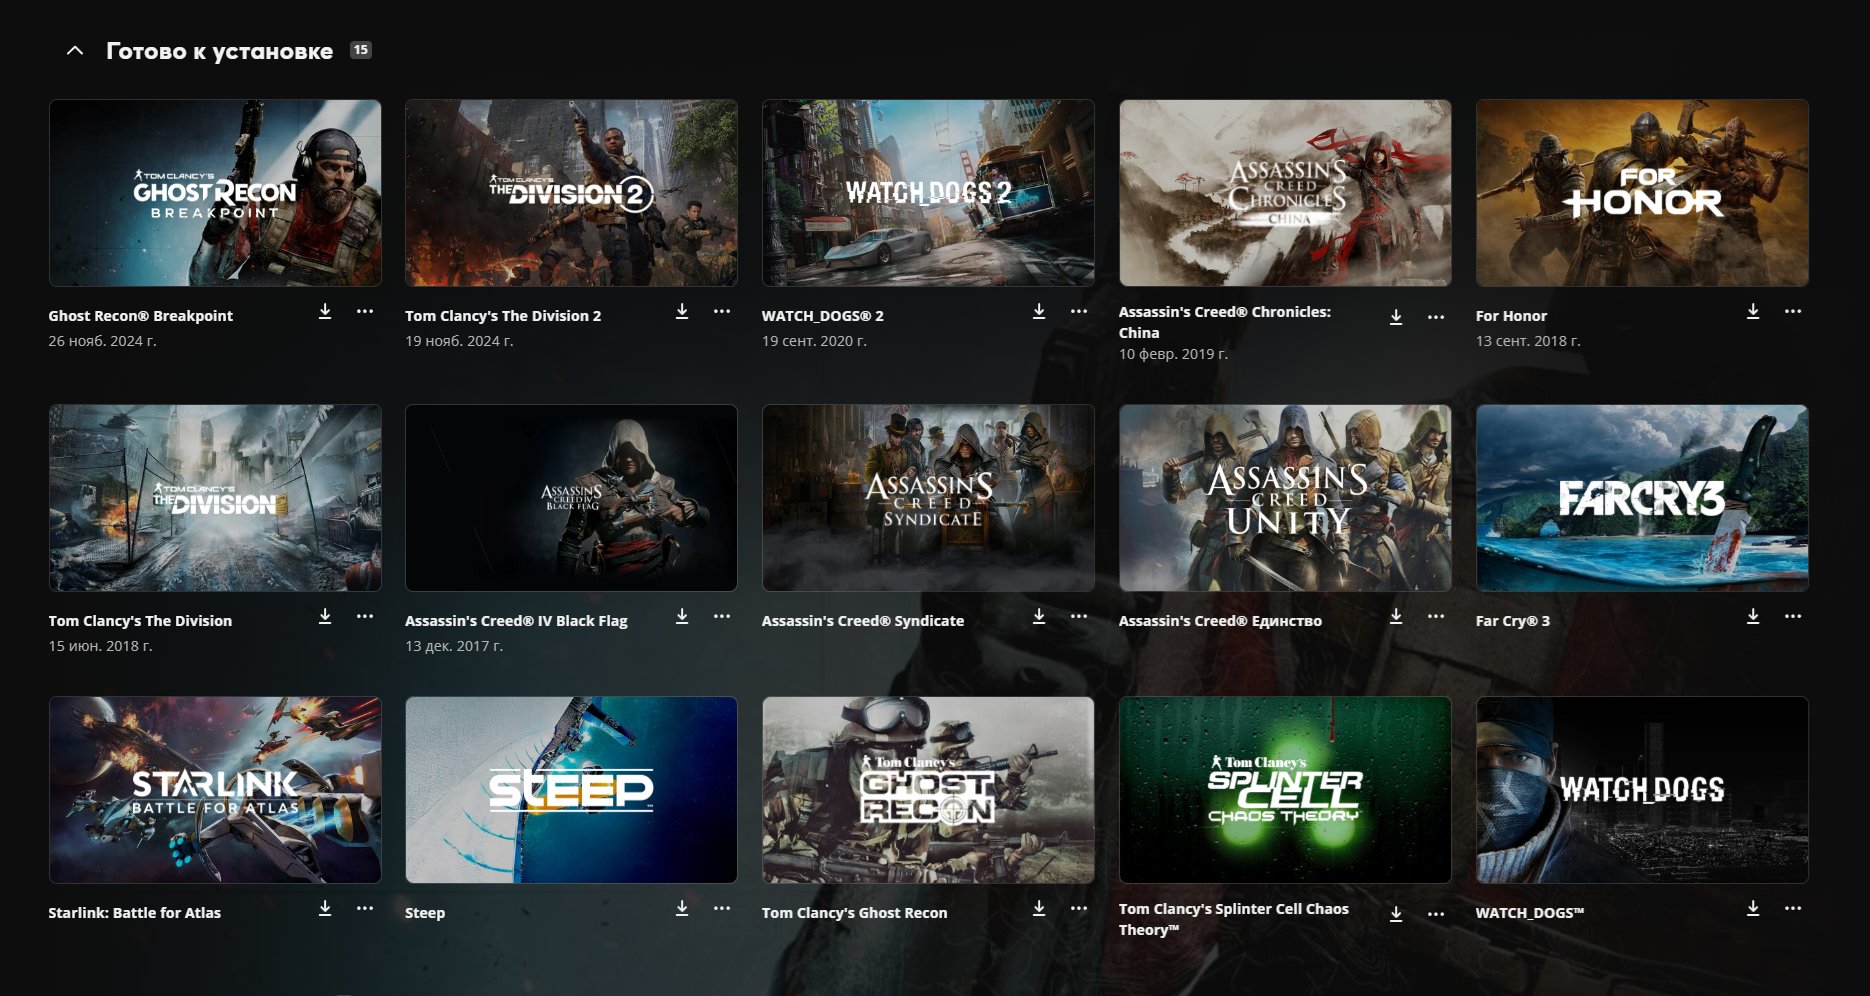Viewport: 1870px width, 996px height.
Task: Open more options for Black Flag
Action: (722, 617)
